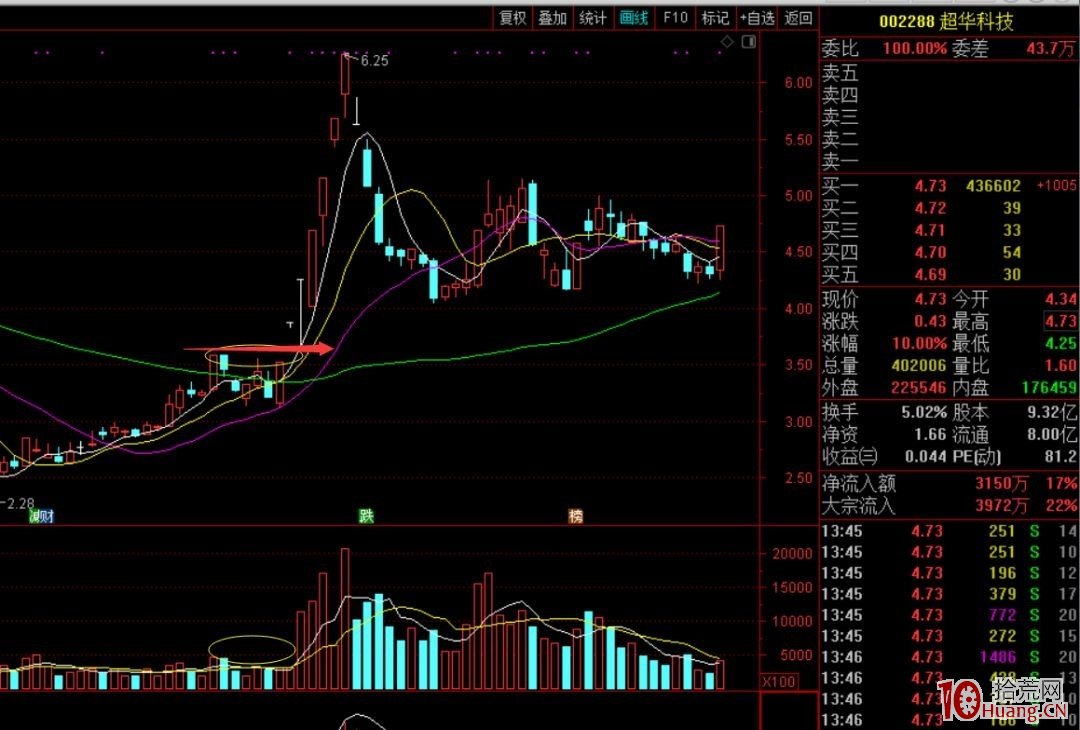The width and height of the screenshot is (1080, 730).
Task: Click the tick volume 196
Action: point(1002,573)
